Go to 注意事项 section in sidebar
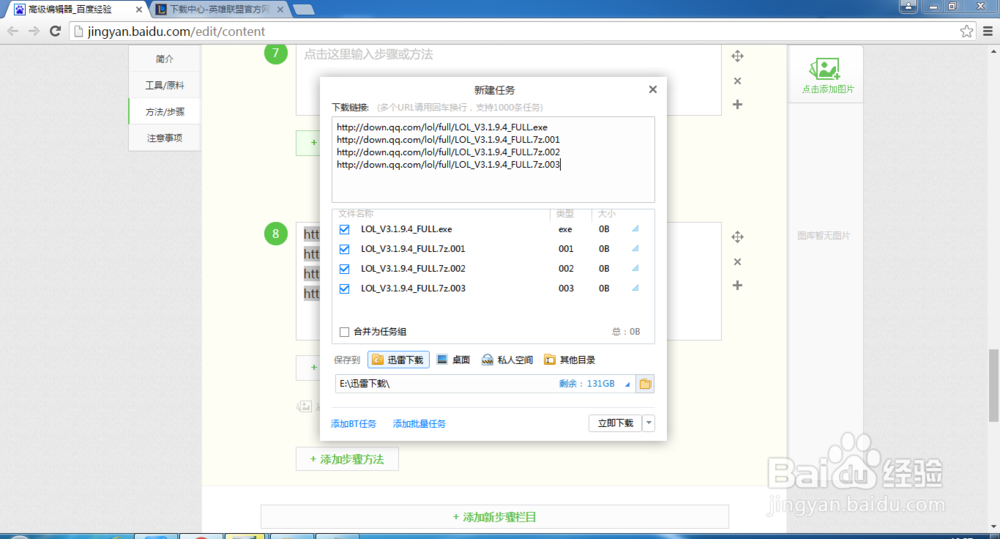This screenshot has height=539, width=1000. click(165, 138)
